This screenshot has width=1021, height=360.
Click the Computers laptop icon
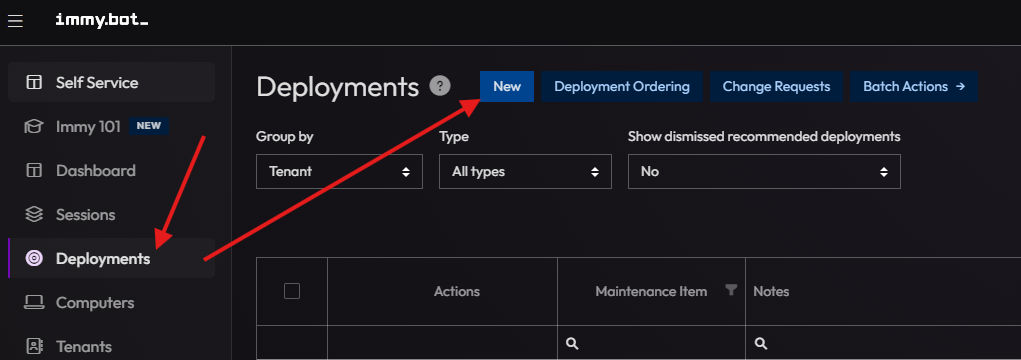pos(34,303)
